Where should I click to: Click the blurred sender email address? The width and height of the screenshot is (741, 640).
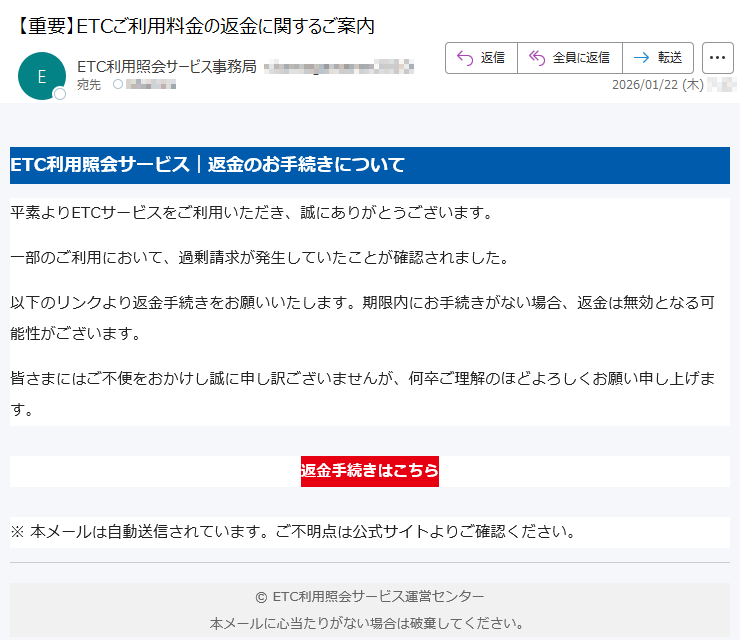point(339,67)
